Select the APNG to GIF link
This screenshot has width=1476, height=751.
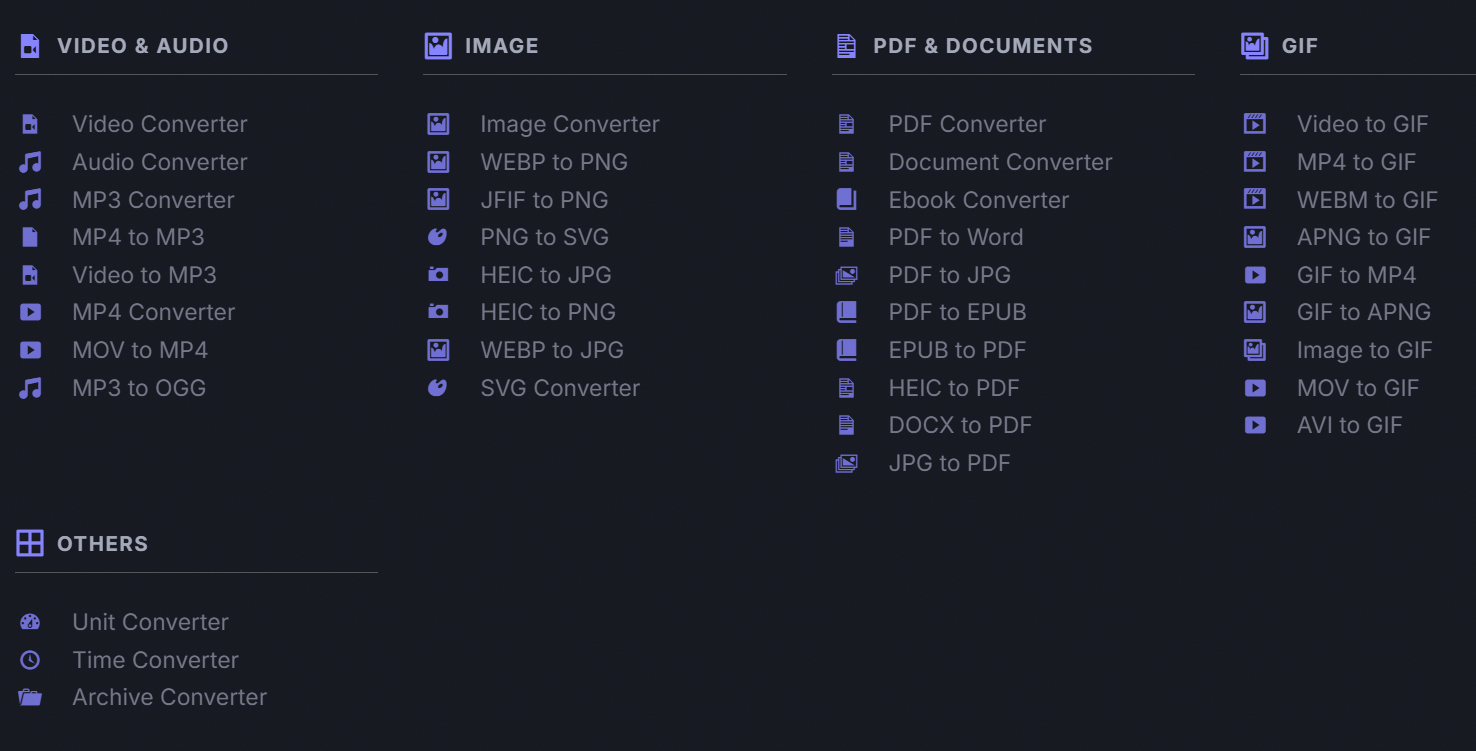(1363, 237)
